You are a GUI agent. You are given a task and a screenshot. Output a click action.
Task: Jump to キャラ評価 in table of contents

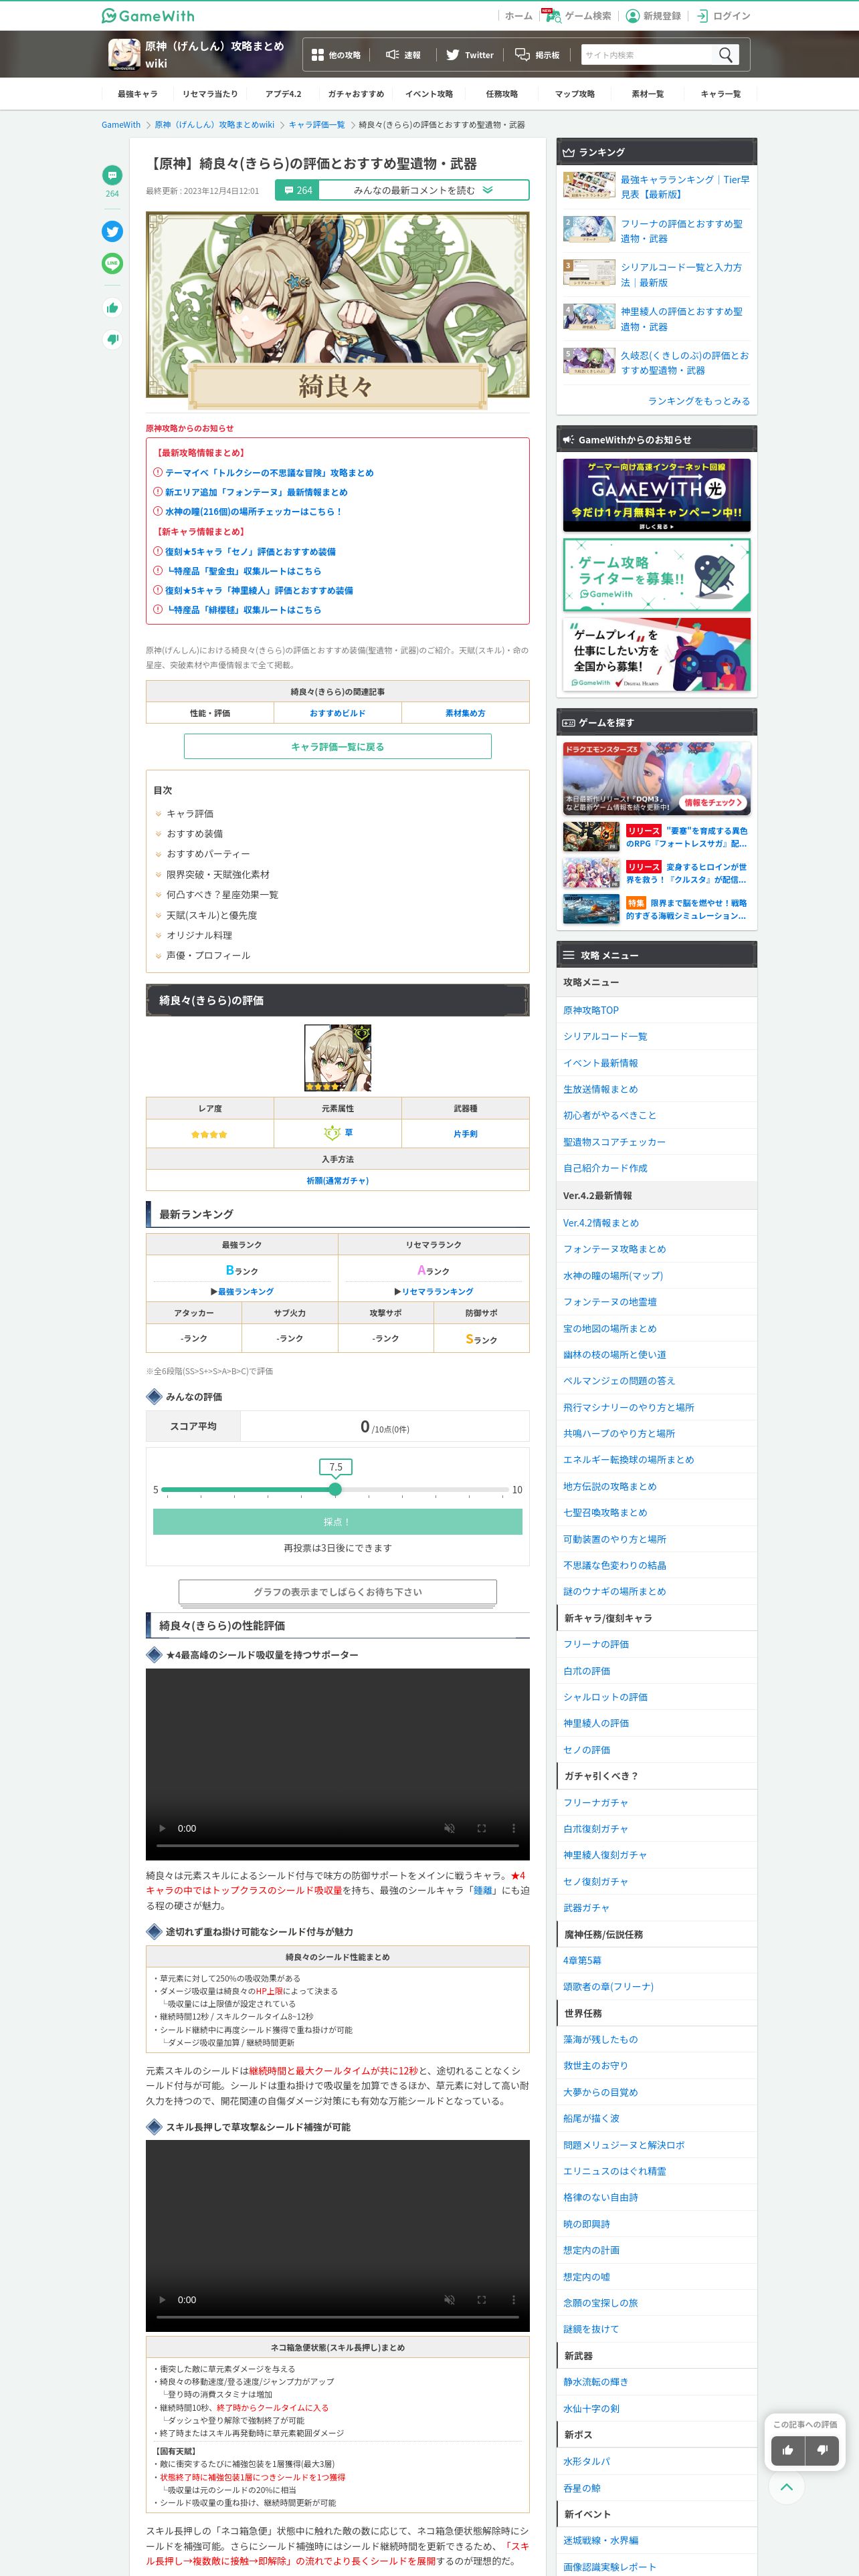pyautogui.click(x=189, y=814)
